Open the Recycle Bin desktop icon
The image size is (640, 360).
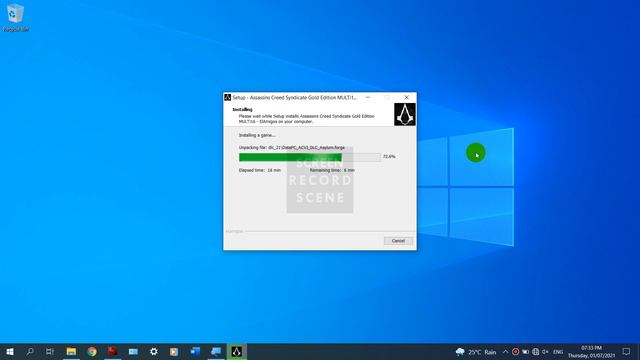pyautogui.click(x=16, y=18)
